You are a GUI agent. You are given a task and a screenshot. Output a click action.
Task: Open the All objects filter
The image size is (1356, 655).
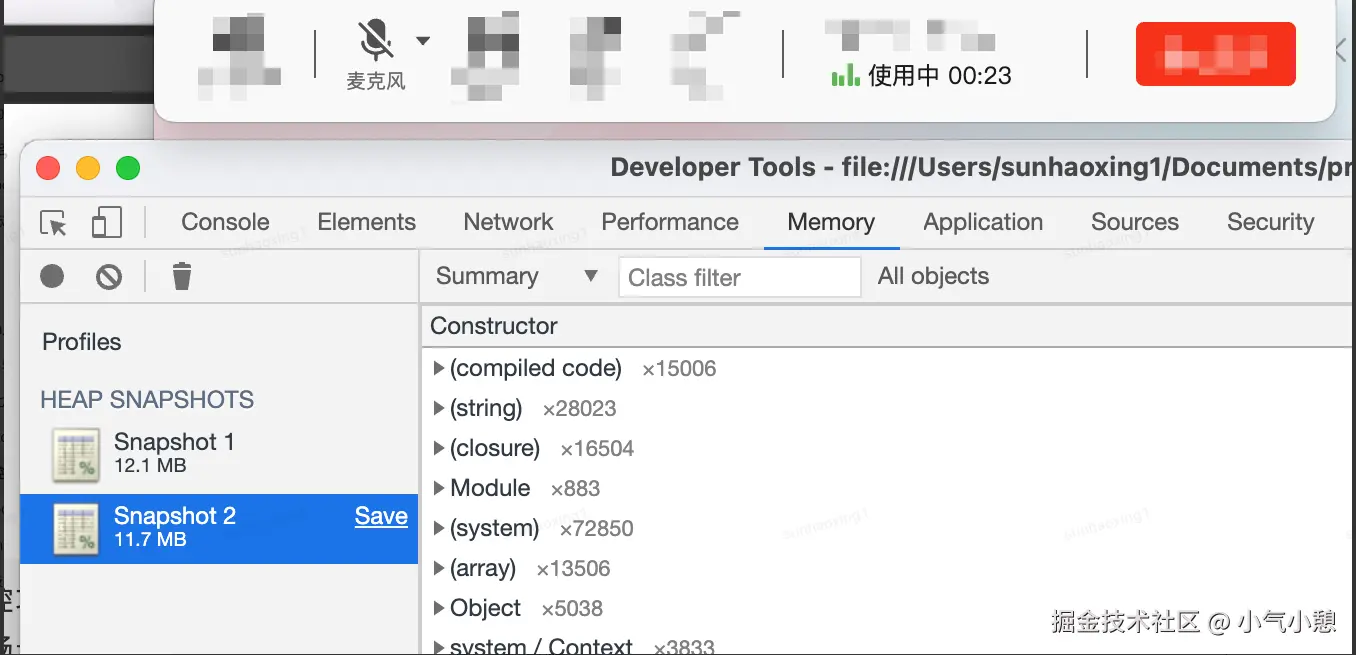tap(933, 277)
